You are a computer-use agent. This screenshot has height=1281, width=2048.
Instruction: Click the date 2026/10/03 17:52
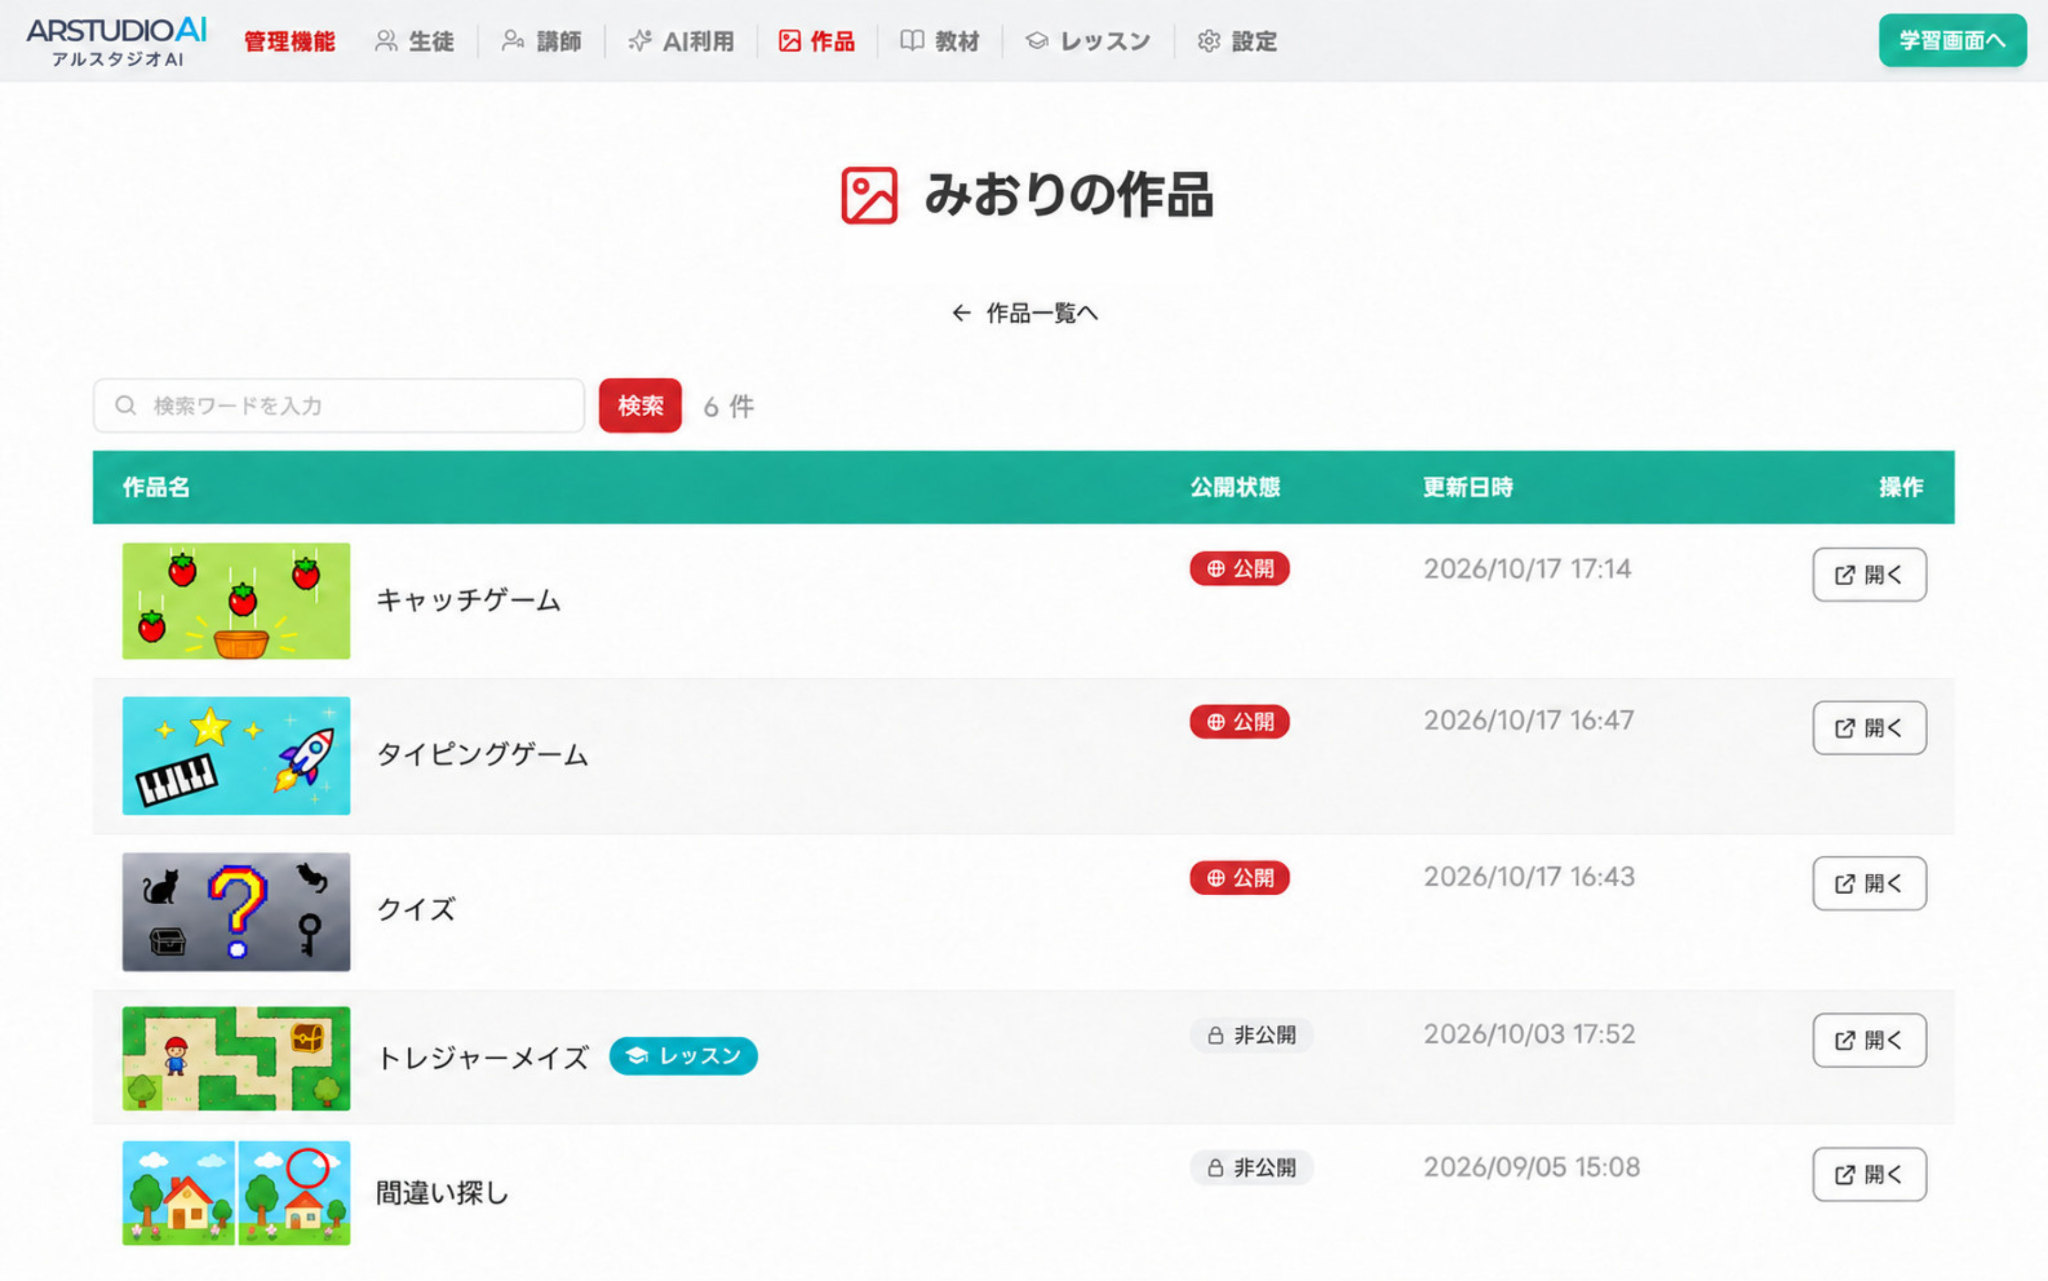[x=1529, y=1034]
